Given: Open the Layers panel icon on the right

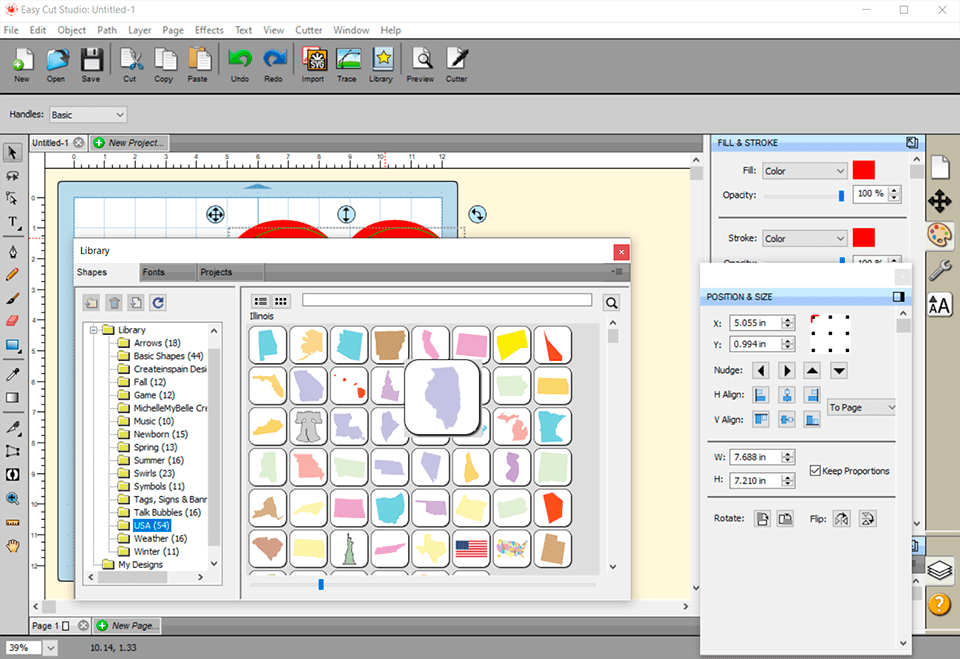Looking at the screenshot, I should (x=940, y=570).
